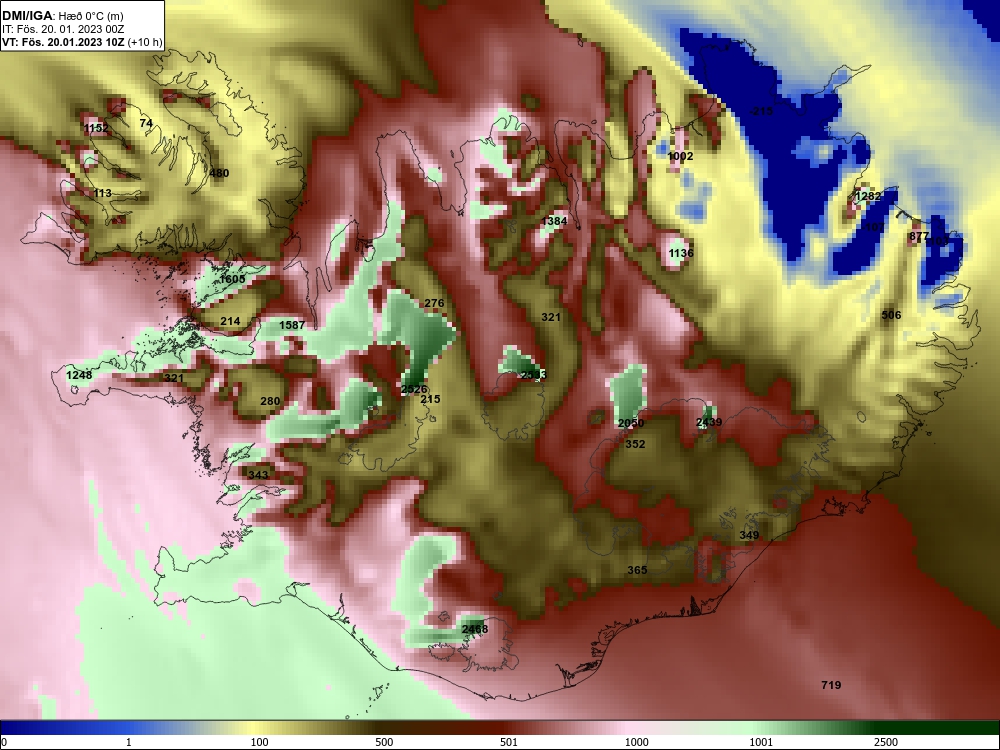The width and height of the screenshot is (1000, 750).
Task: Click the map value 2439
Action: (x=709, y=422)
